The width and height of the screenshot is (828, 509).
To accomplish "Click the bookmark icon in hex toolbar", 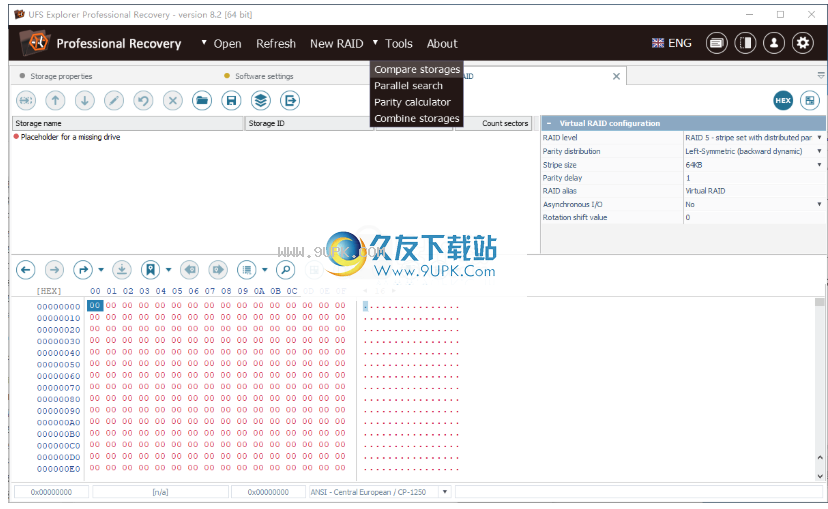I will coord(150,270).
